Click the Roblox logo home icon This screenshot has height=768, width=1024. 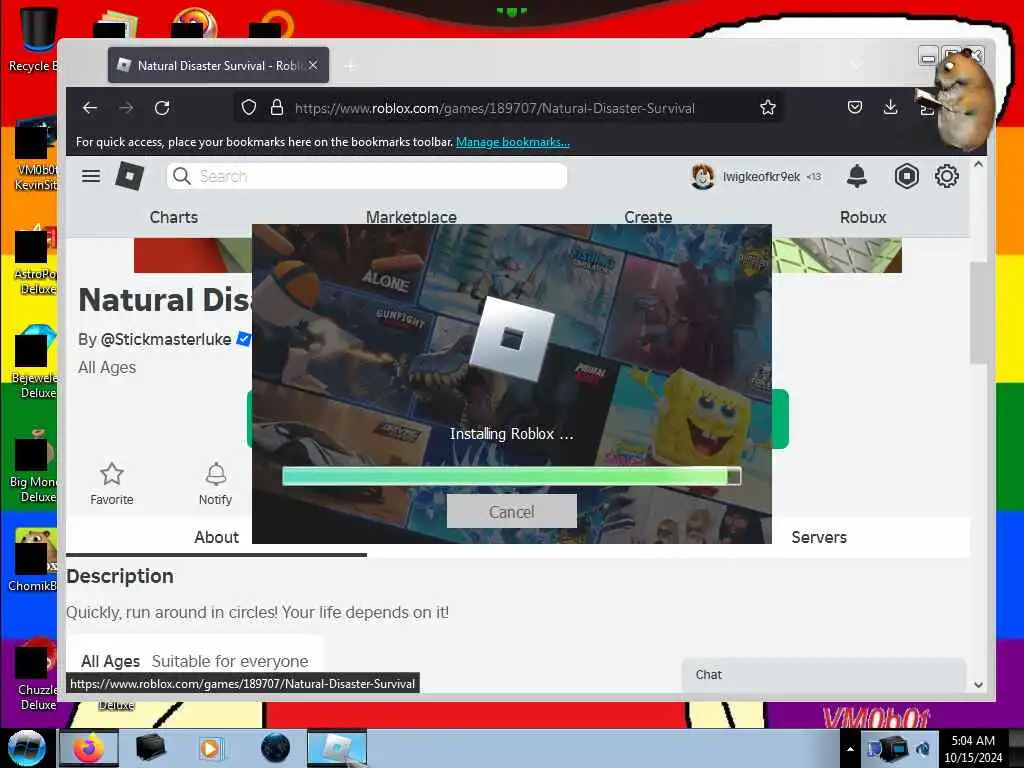(129, 176)
